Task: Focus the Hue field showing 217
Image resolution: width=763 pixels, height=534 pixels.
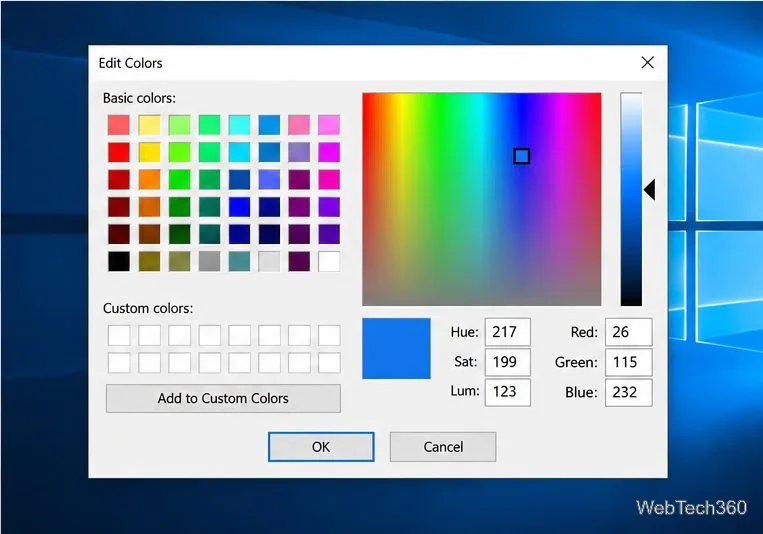Action: click(508, 332)
